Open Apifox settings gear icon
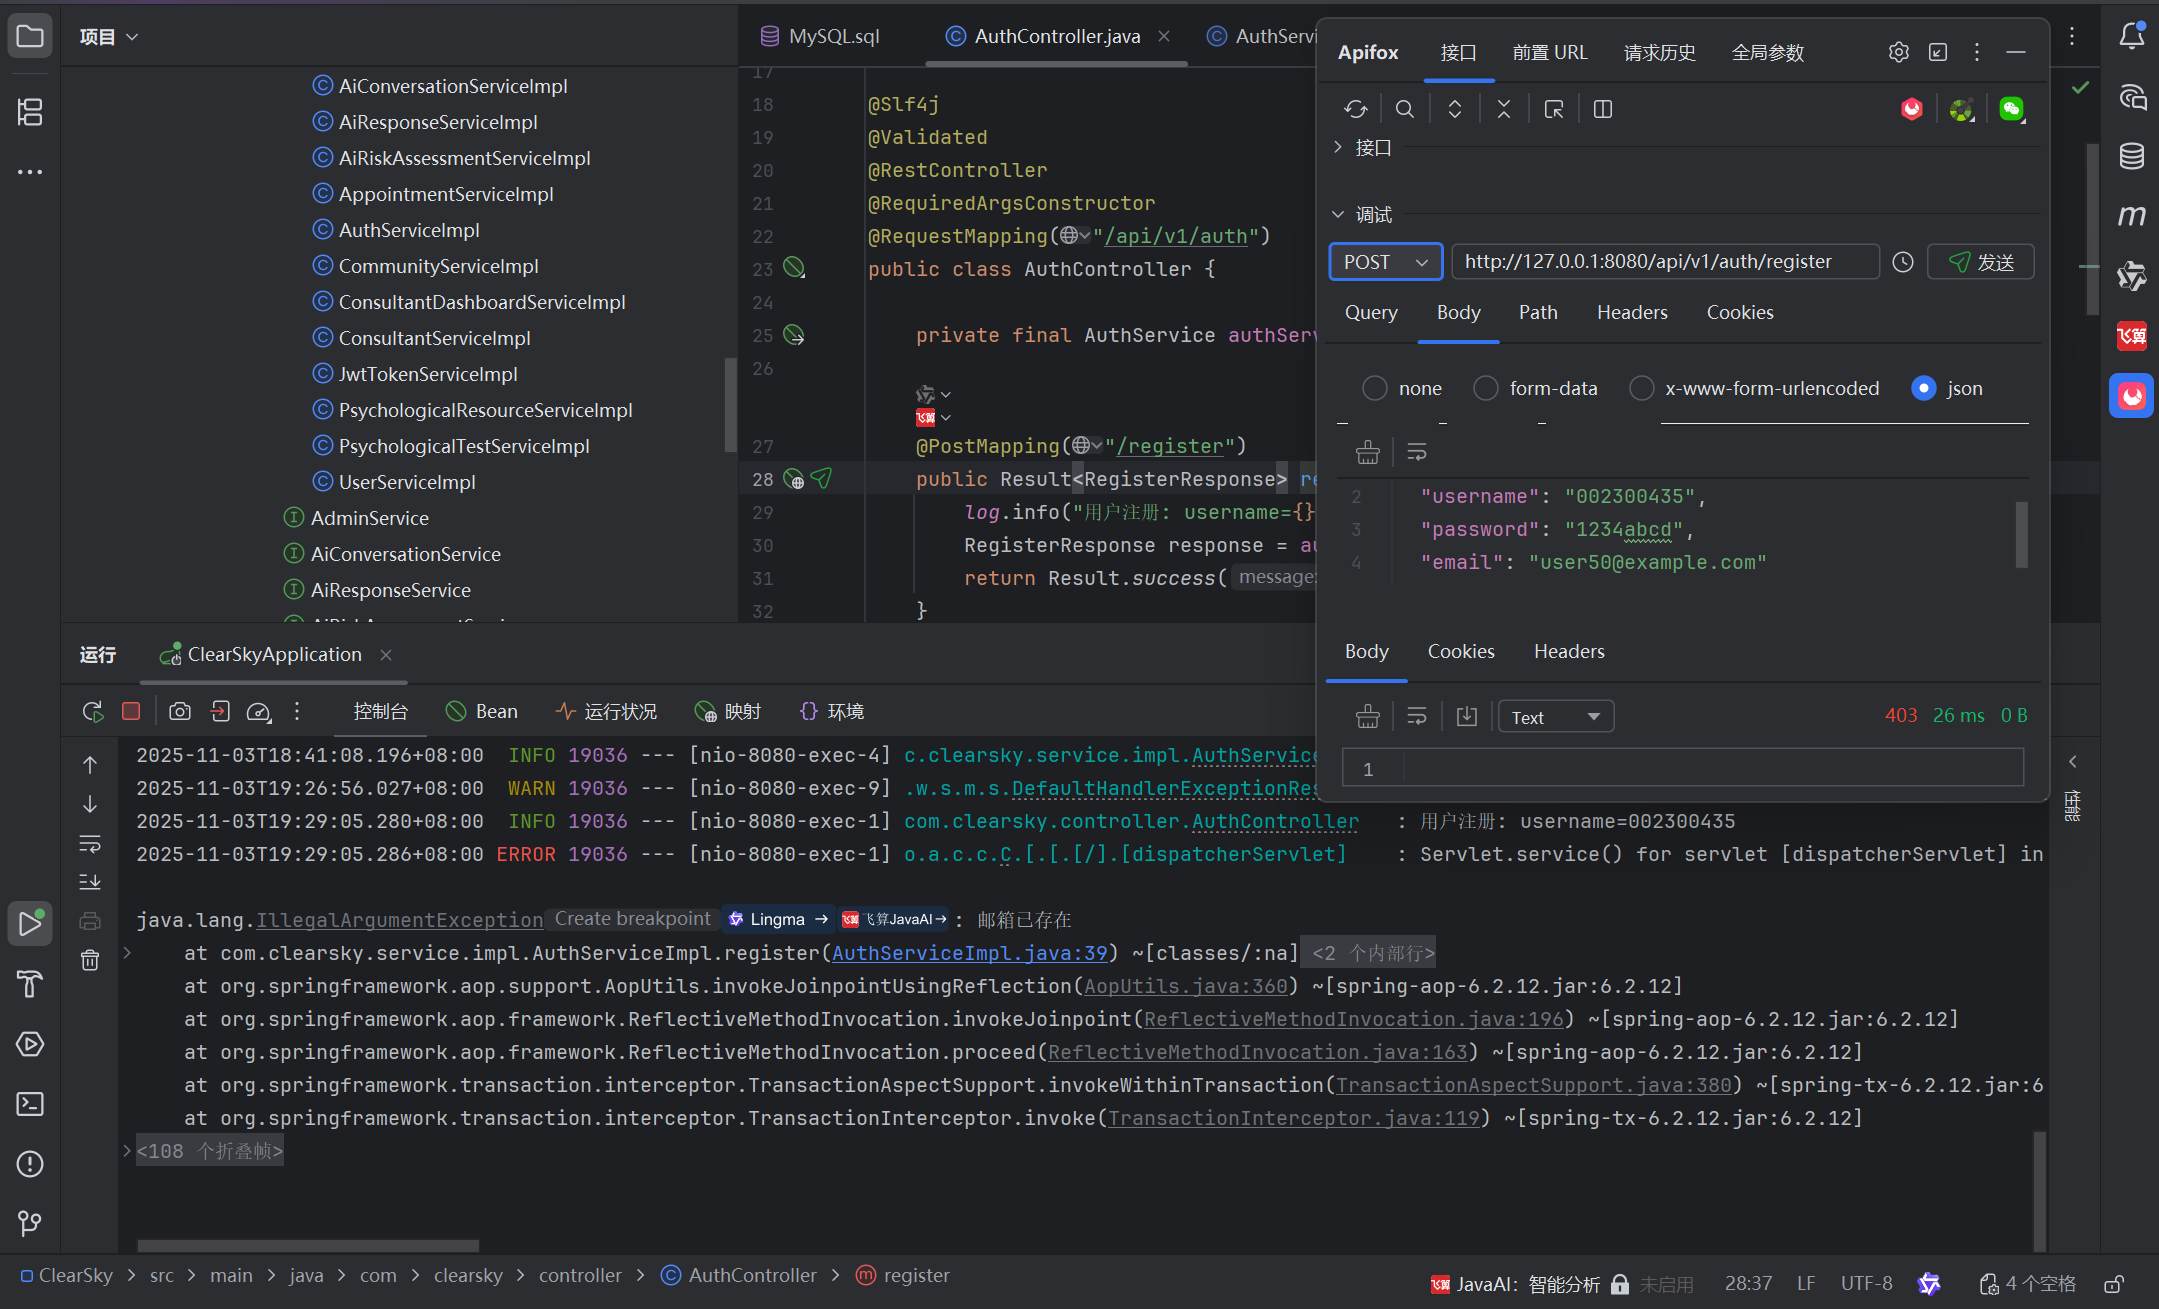Viewport: 2159px width, 1309px height. (1898, 52)
